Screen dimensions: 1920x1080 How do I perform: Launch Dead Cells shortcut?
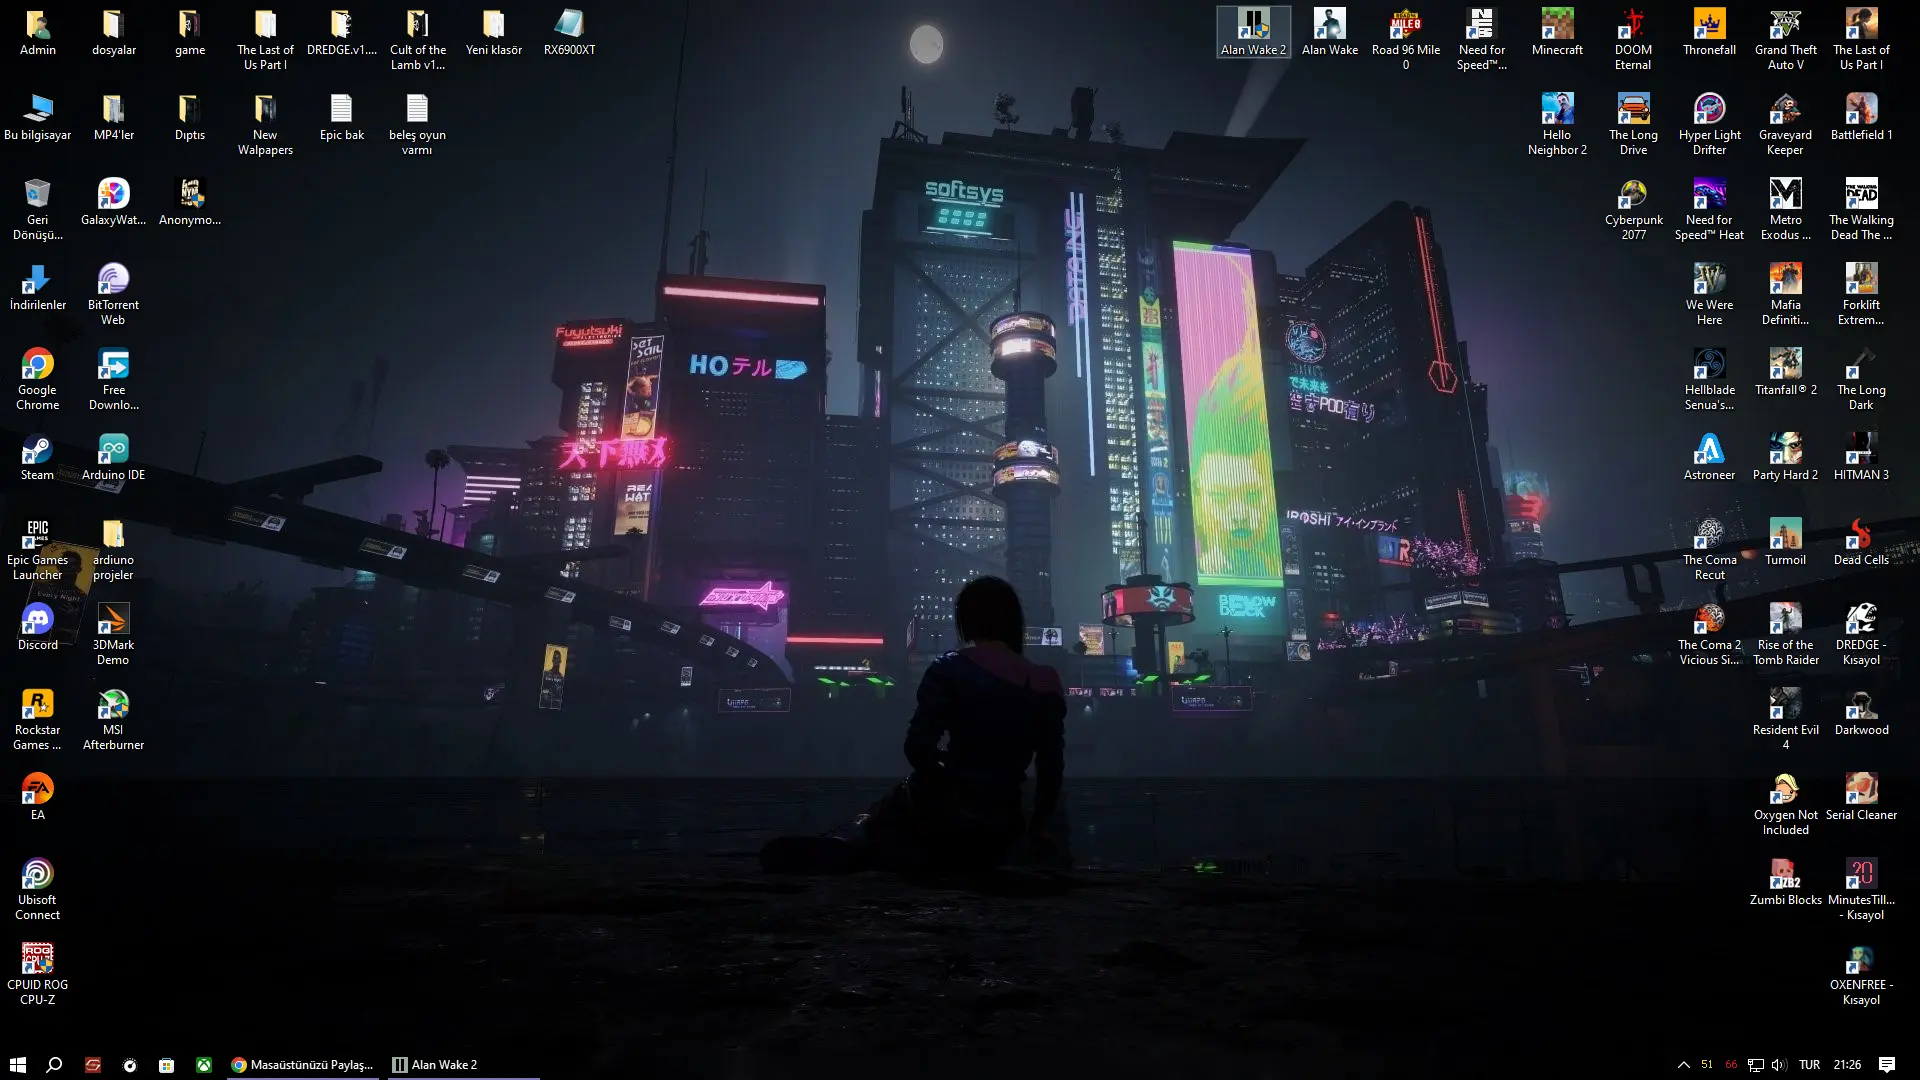pos(1861,542)
